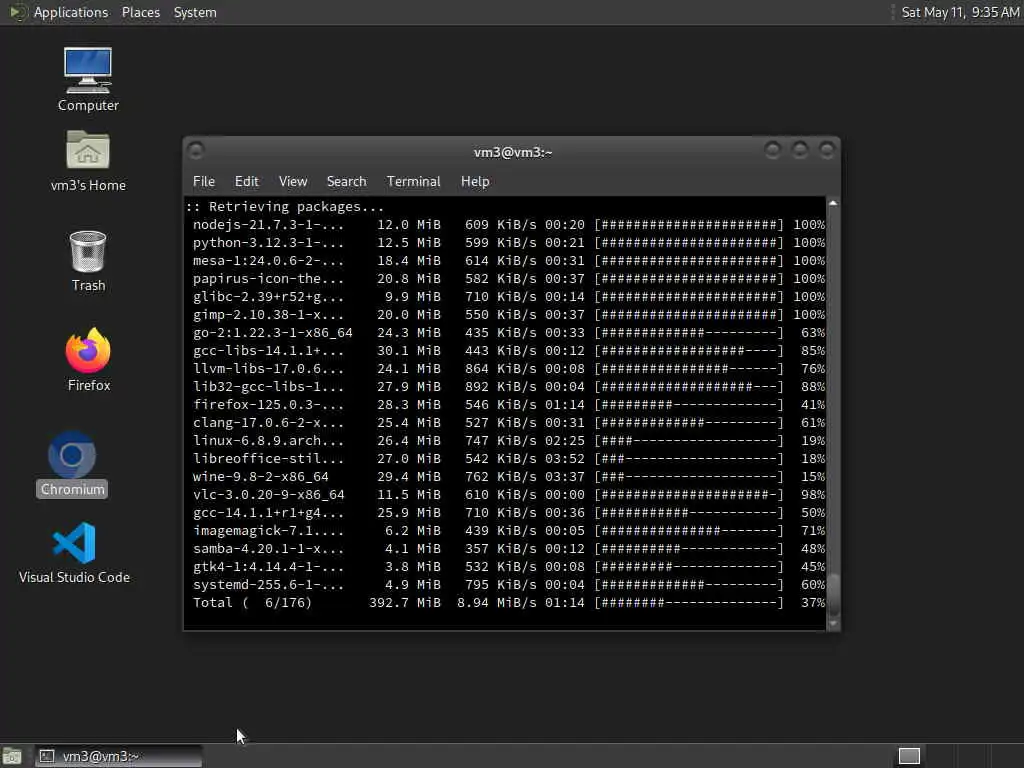Viewport: 1024px width, 768px height.
Task: Click the terminal scrollbar up arrow
Action: [833, 204]
